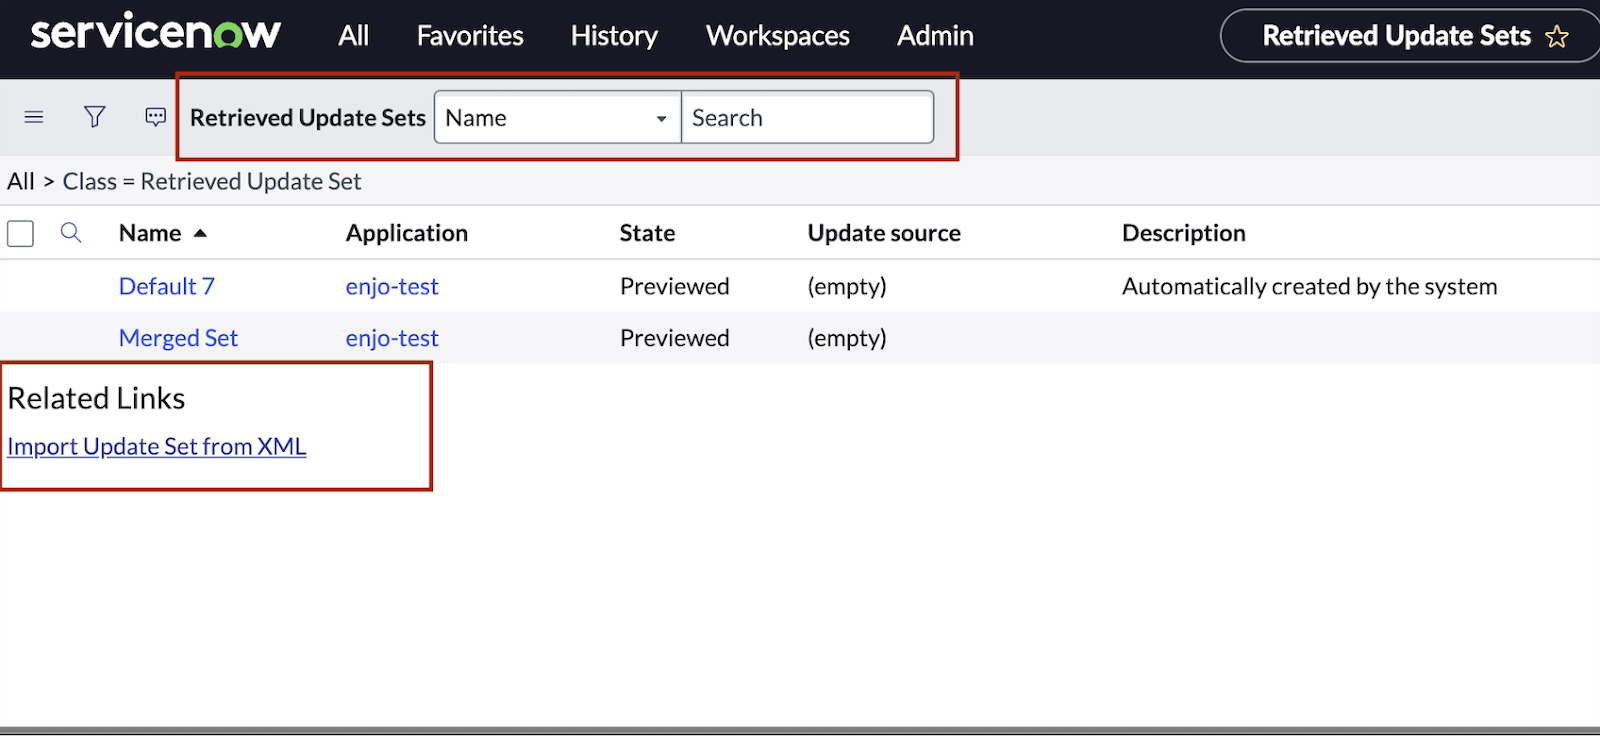
Task: Select 'Automatically created by the system' description
Action: 1310,287
